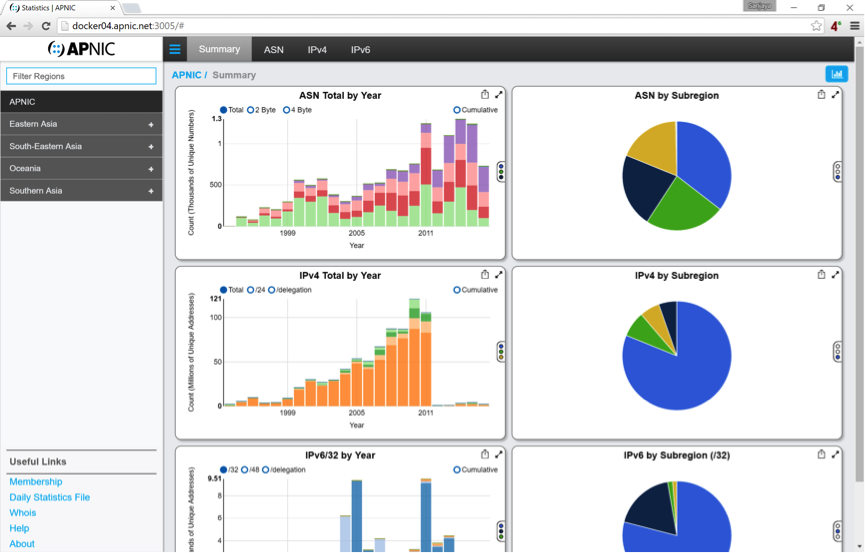Share the IPv6 by Subregion chart
Image resolution: width=865 pixels, height=553 pixels.
pos(821,454)
